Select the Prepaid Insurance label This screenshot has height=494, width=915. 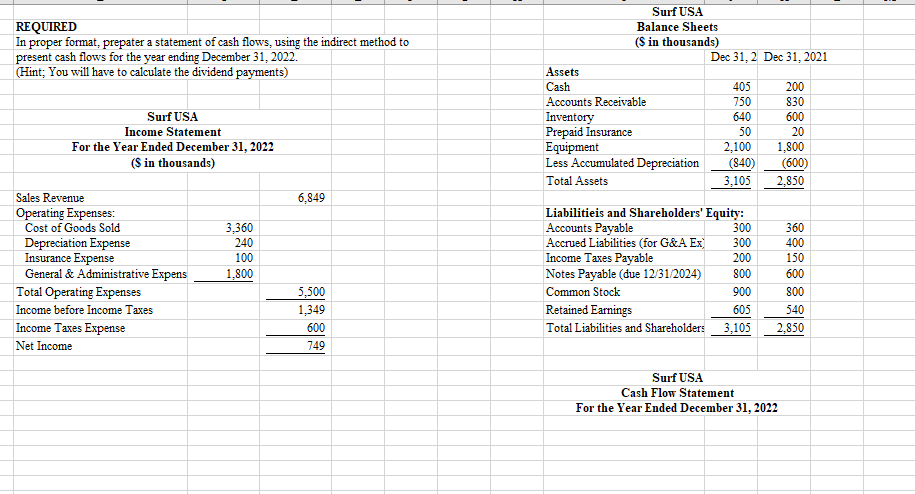(589, 133)
